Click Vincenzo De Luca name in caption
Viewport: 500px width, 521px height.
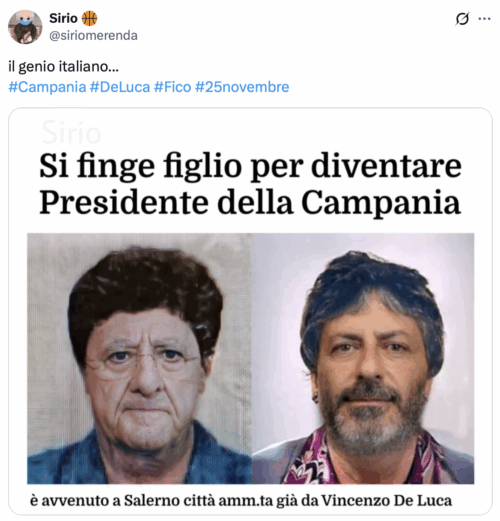[x=387, y=501]
